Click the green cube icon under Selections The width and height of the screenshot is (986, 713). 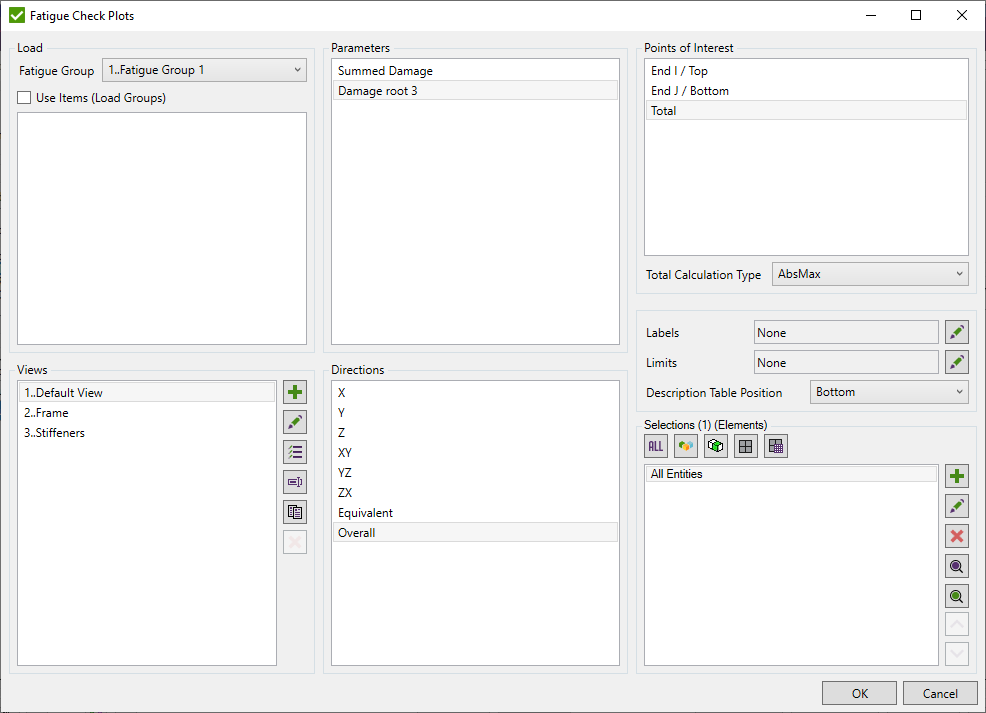coord(716,446)
